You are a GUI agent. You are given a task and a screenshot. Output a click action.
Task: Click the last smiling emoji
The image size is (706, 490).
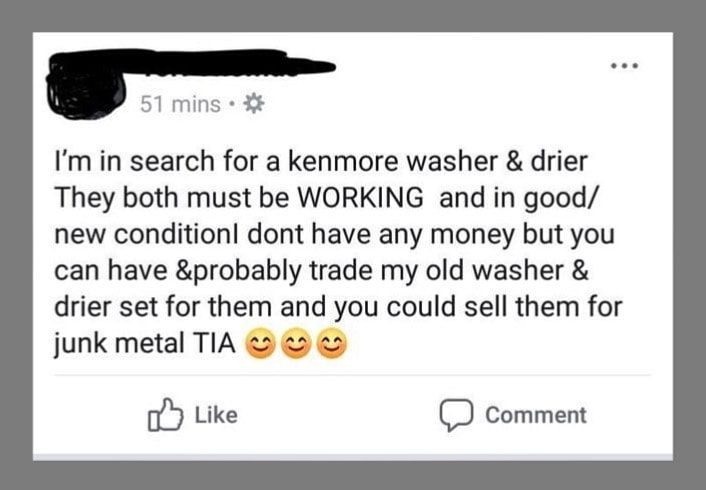tap(332, 343)
